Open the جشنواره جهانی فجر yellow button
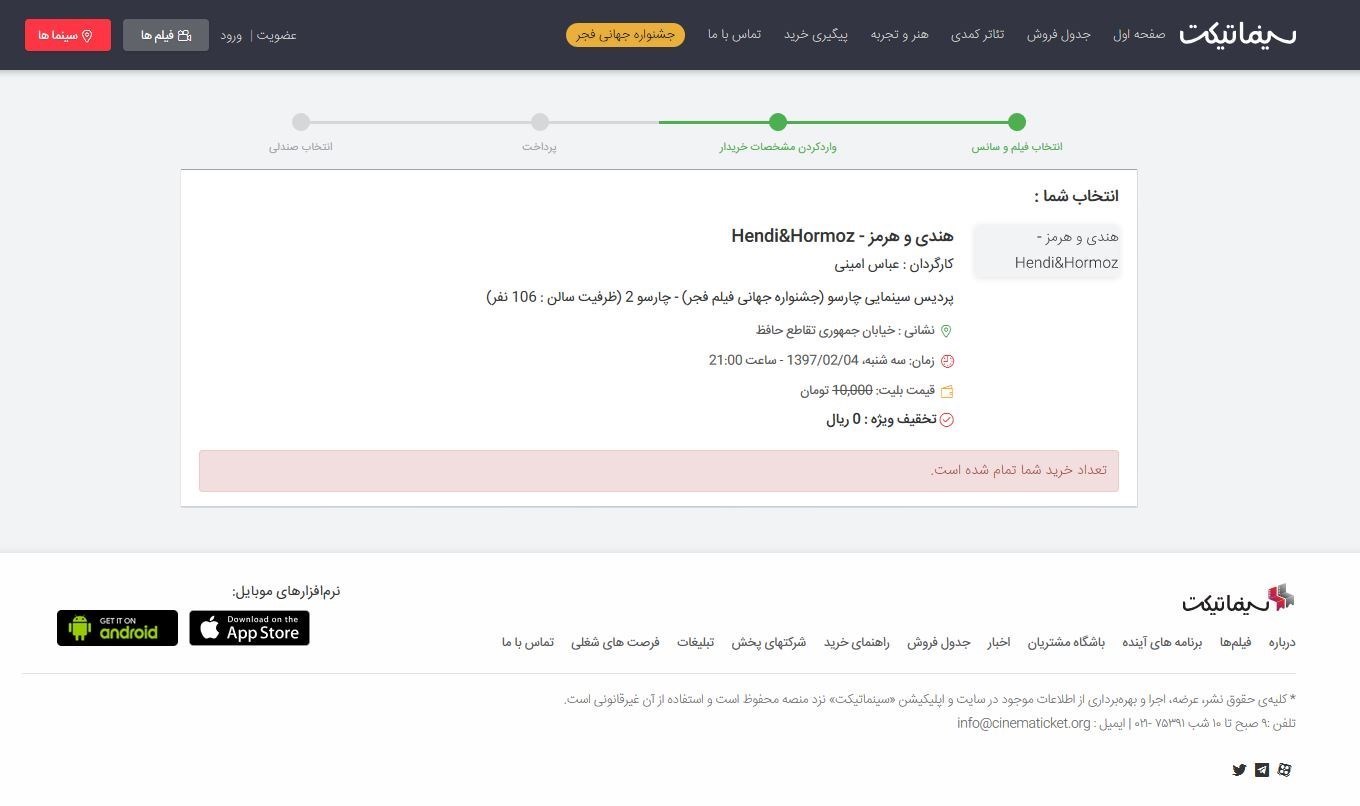Screen dimensions: 1360x806 pyautogui.click(x=625, y=35)
